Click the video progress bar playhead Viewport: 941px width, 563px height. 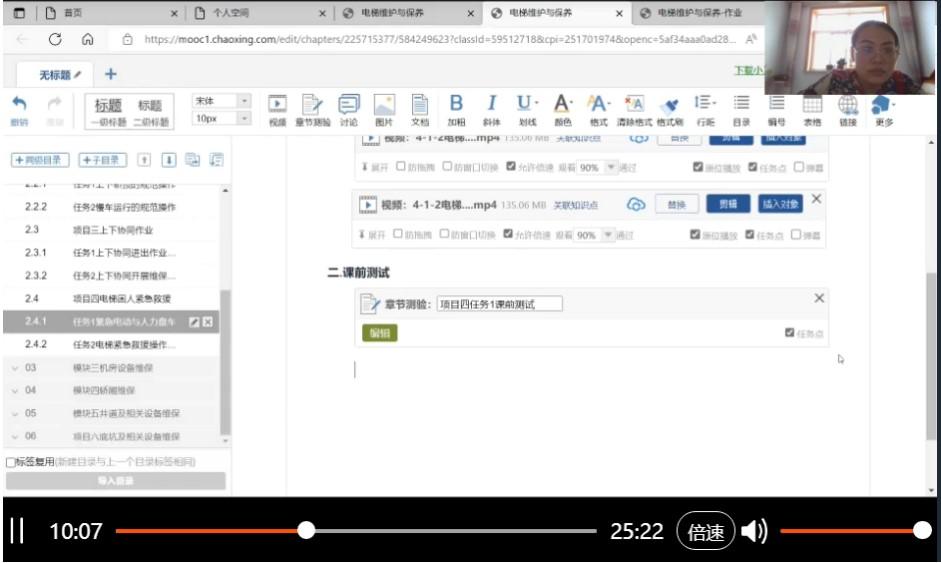307,531
